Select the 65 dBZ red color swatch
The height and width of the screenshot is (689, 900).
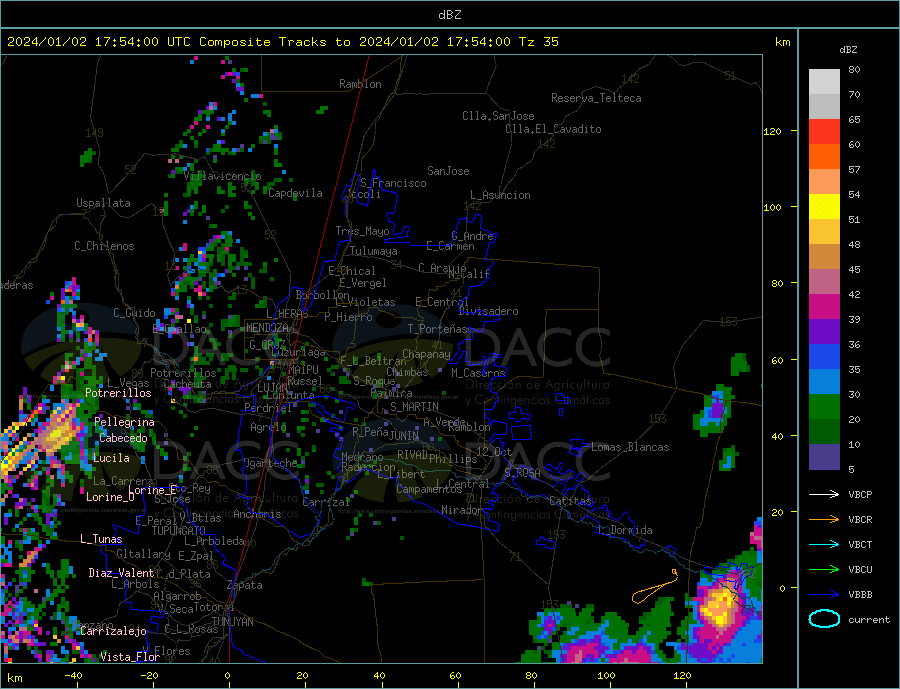click(x=824, y=131)
